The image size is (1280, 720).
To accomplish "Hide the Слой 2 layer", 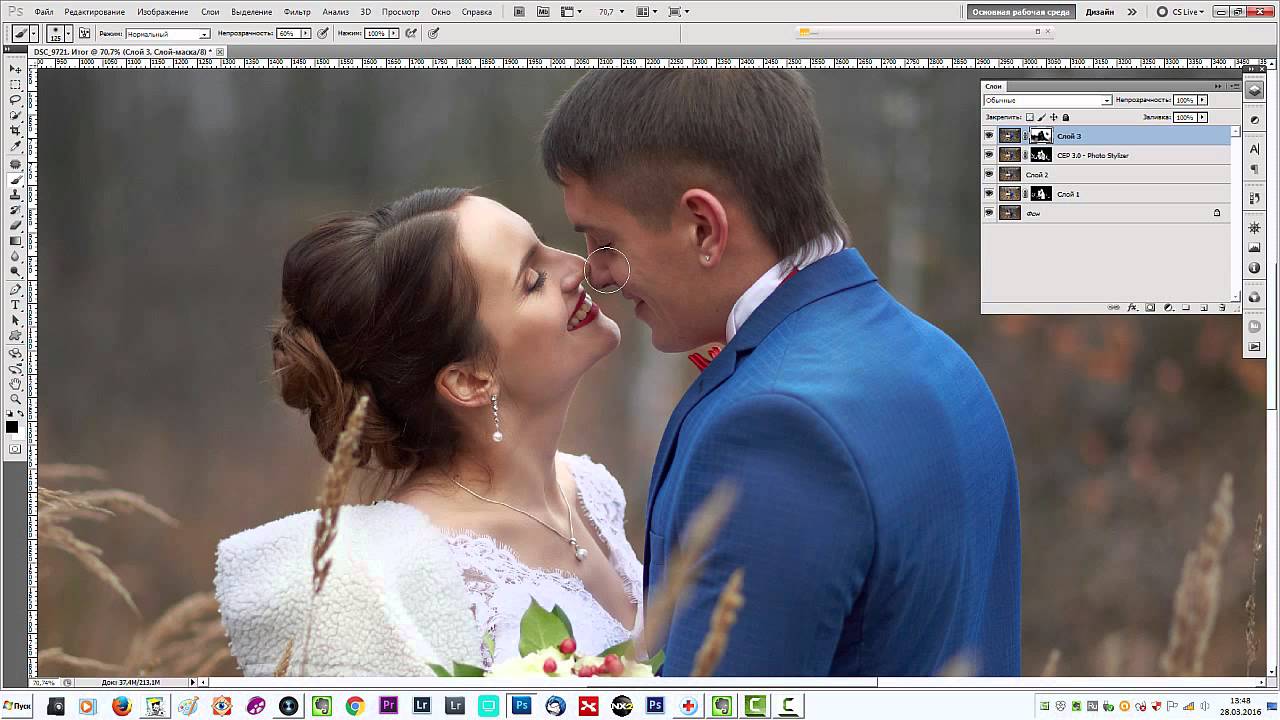I will 989,174.
